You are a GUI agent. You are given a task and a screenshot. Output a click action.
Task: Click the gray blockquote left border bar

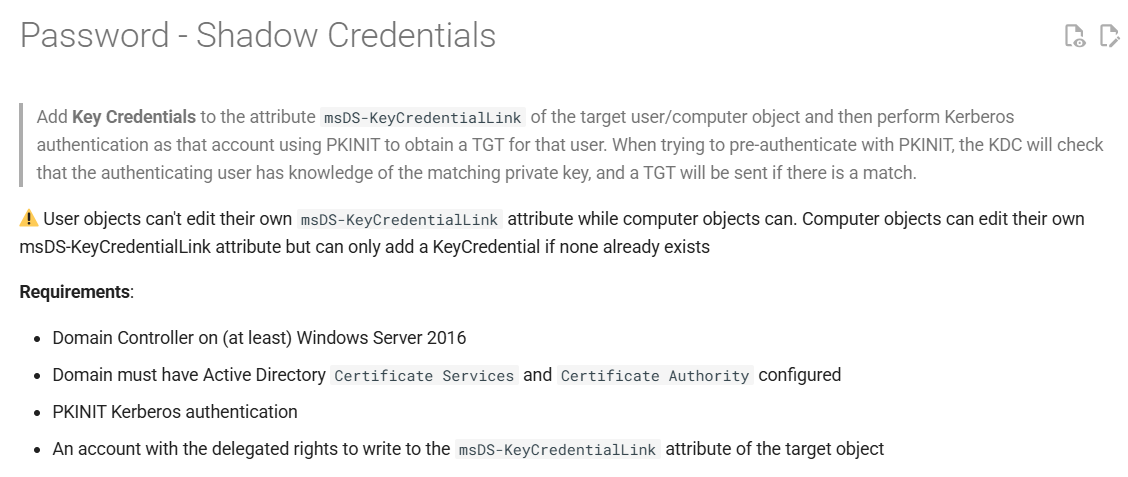click(x=21, y=145)
